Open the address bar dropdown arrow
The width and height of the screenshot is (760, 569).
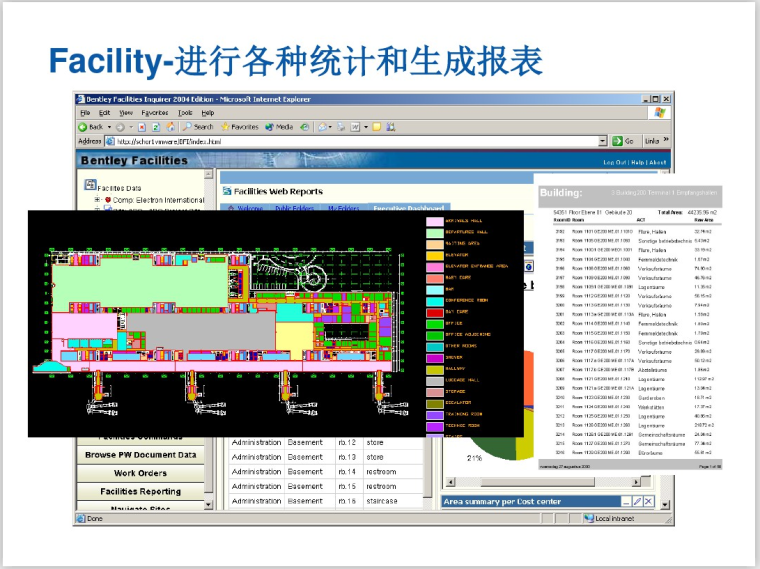pos(603,141)
